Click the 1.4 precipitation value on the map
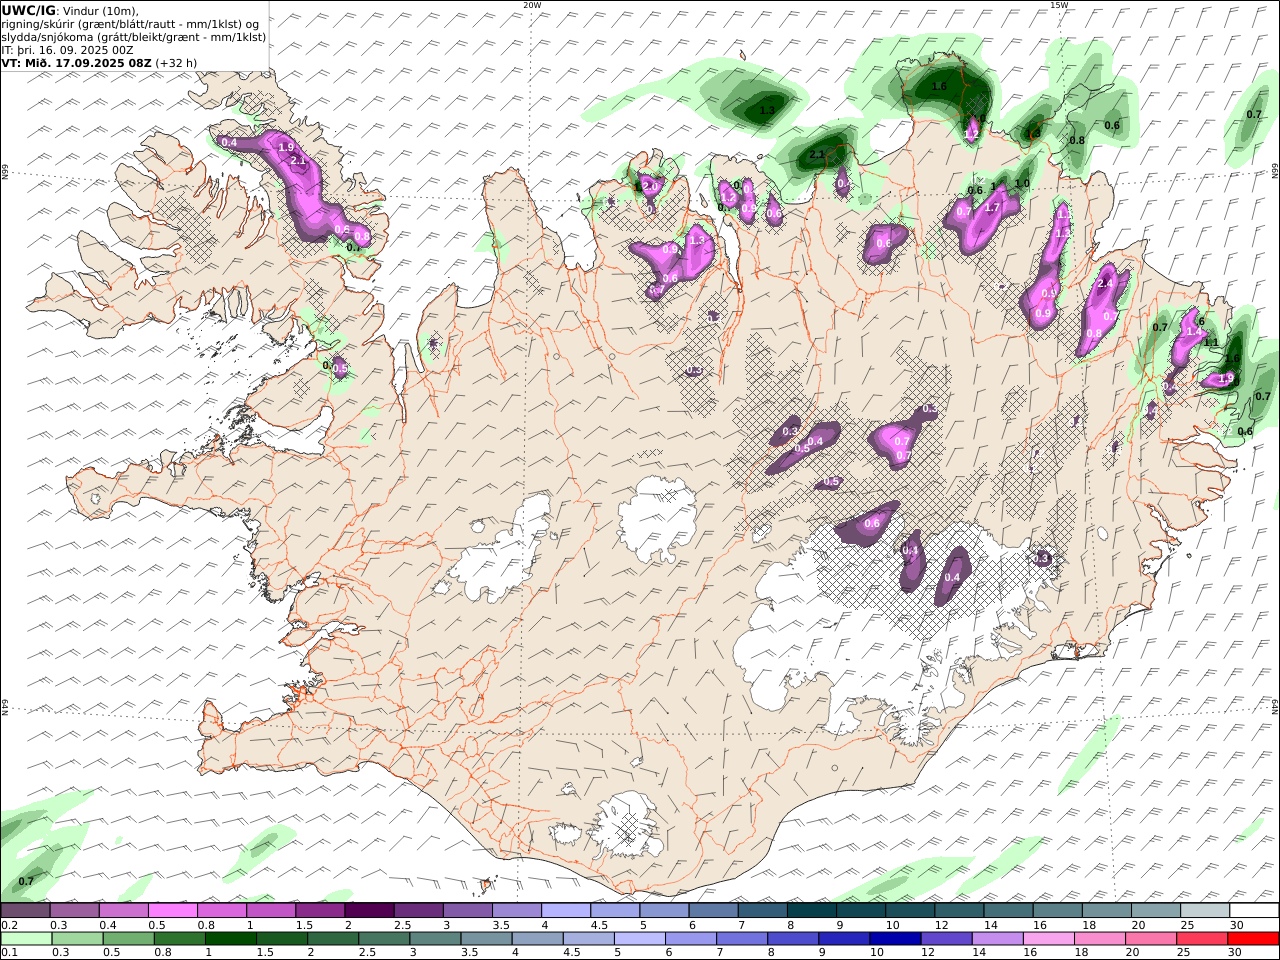Image resolution: width=1280 pixels, height=960 pixels. (x=1192, y=332)
